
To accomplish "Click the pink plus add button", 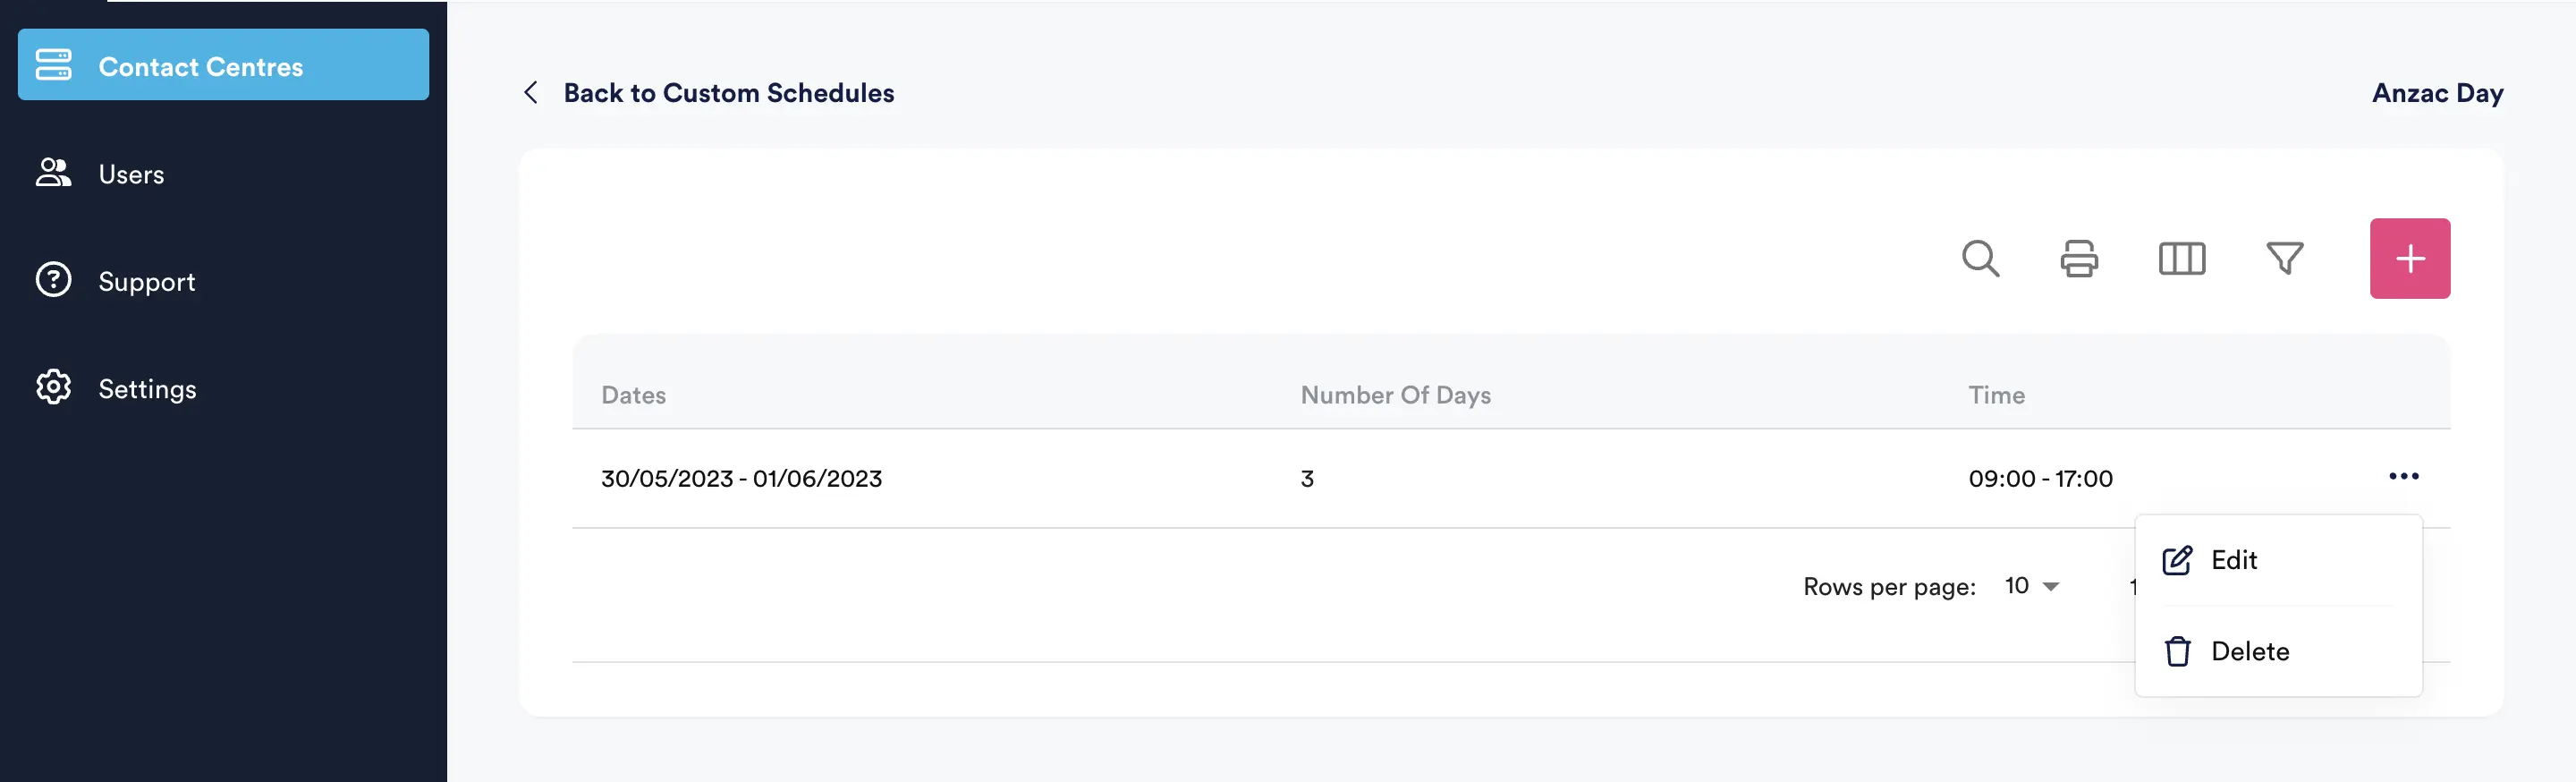I will (2409, 258).
